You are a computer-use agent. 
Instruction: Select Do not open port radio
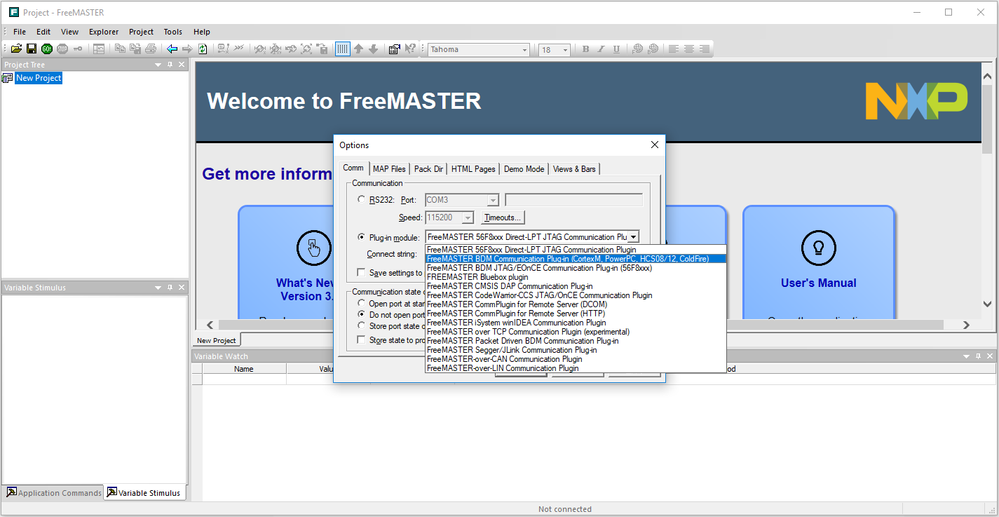(362, 314)
